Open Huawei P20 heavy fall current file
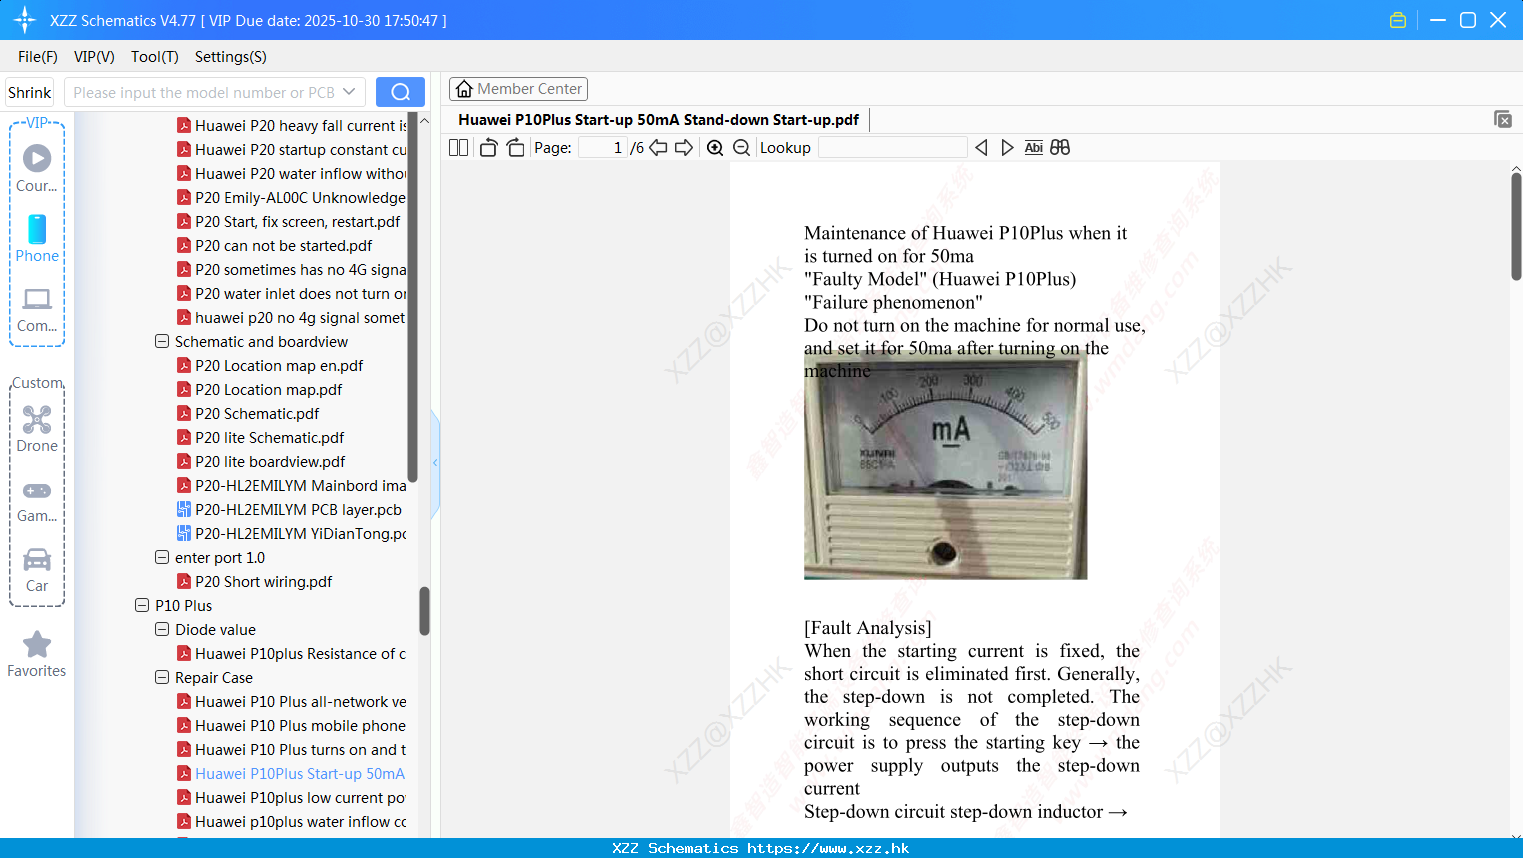The width and height of the screenshot is (1523, 858). tap(300, 126)
